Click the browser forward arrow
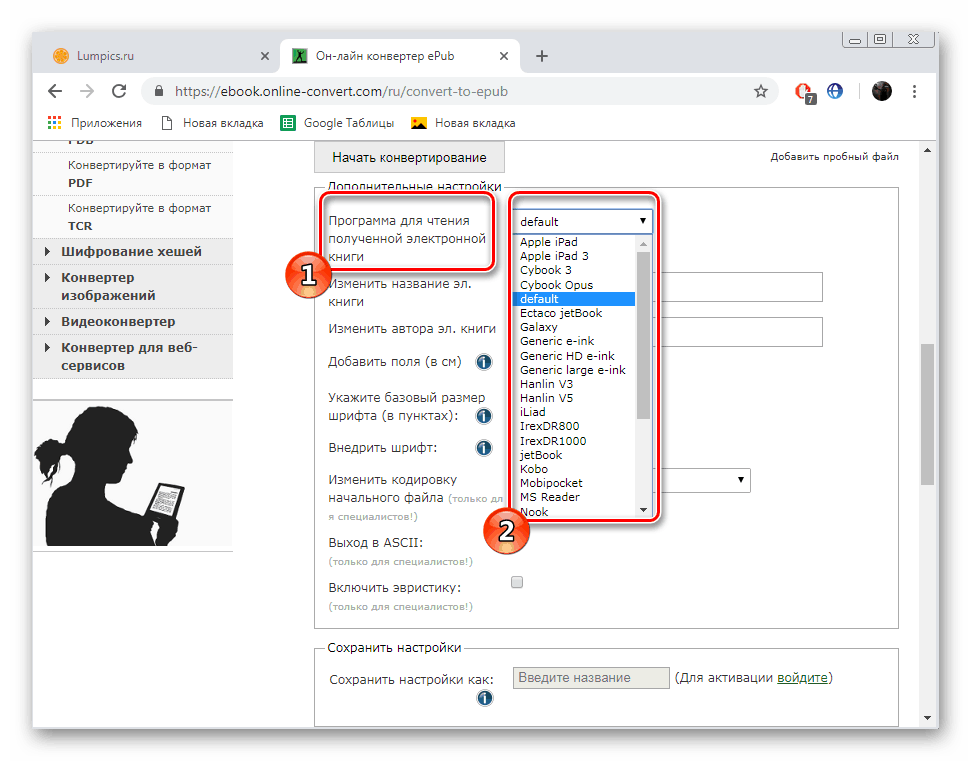The image size is (971, 761). [87, 92]
